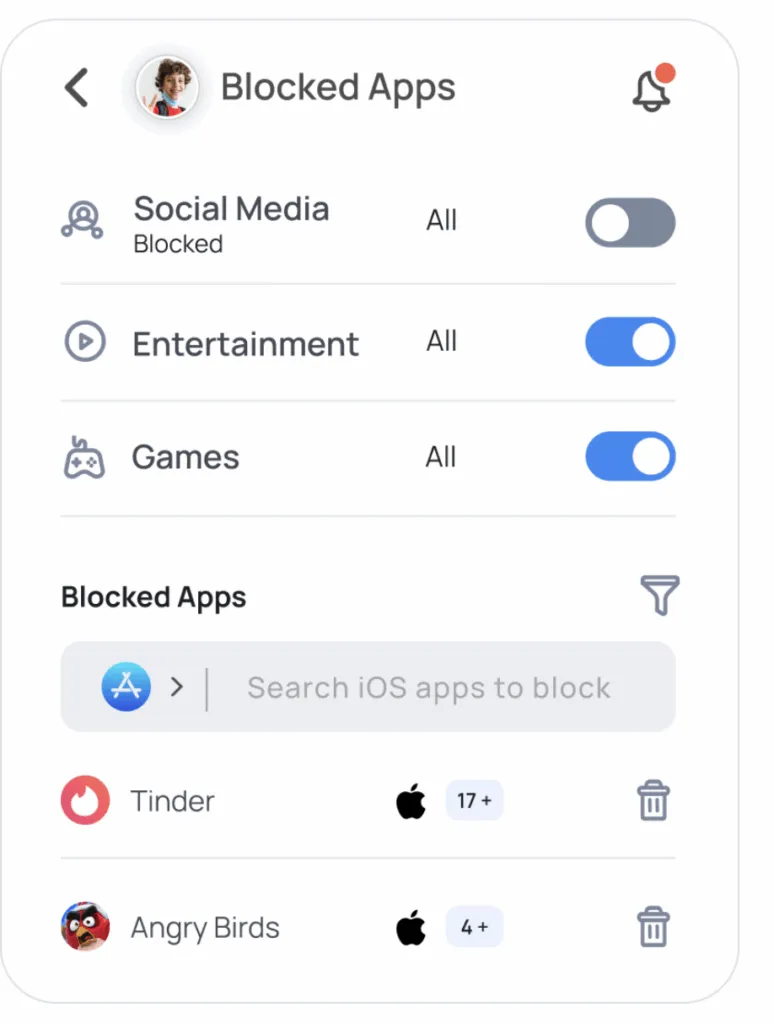This screenshot has height=1024, width=774.
Task: Click the Games controller icon
Action: (x=84, y=459)
